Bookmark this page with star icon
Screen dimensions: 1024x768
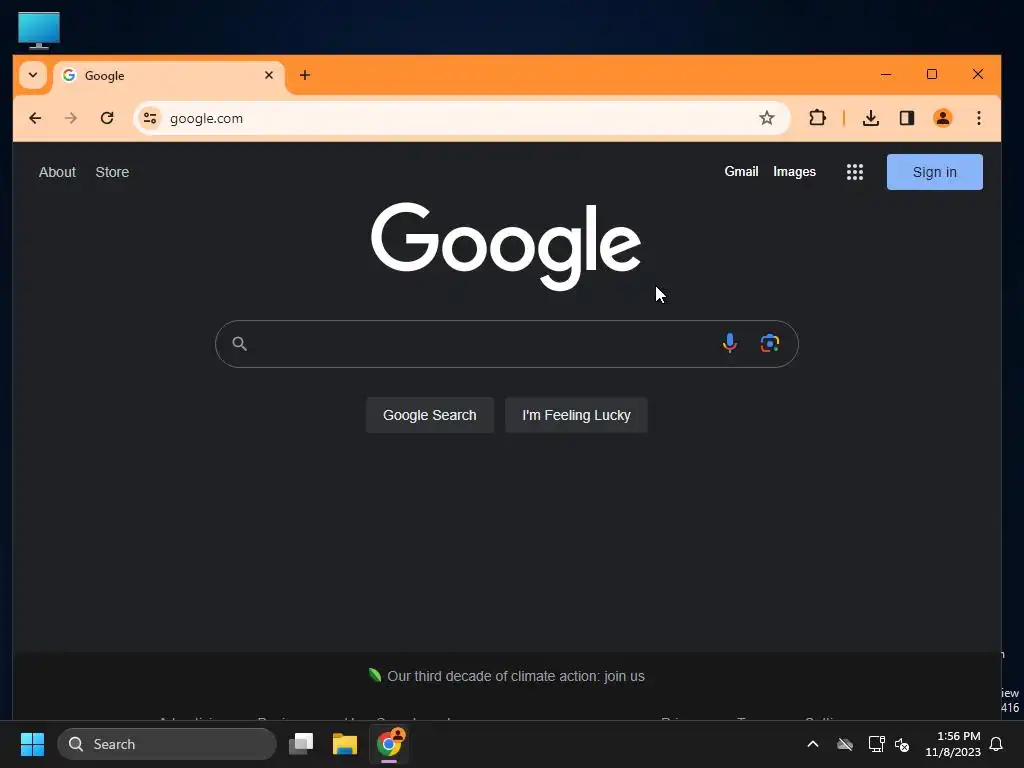click(767, 118)
